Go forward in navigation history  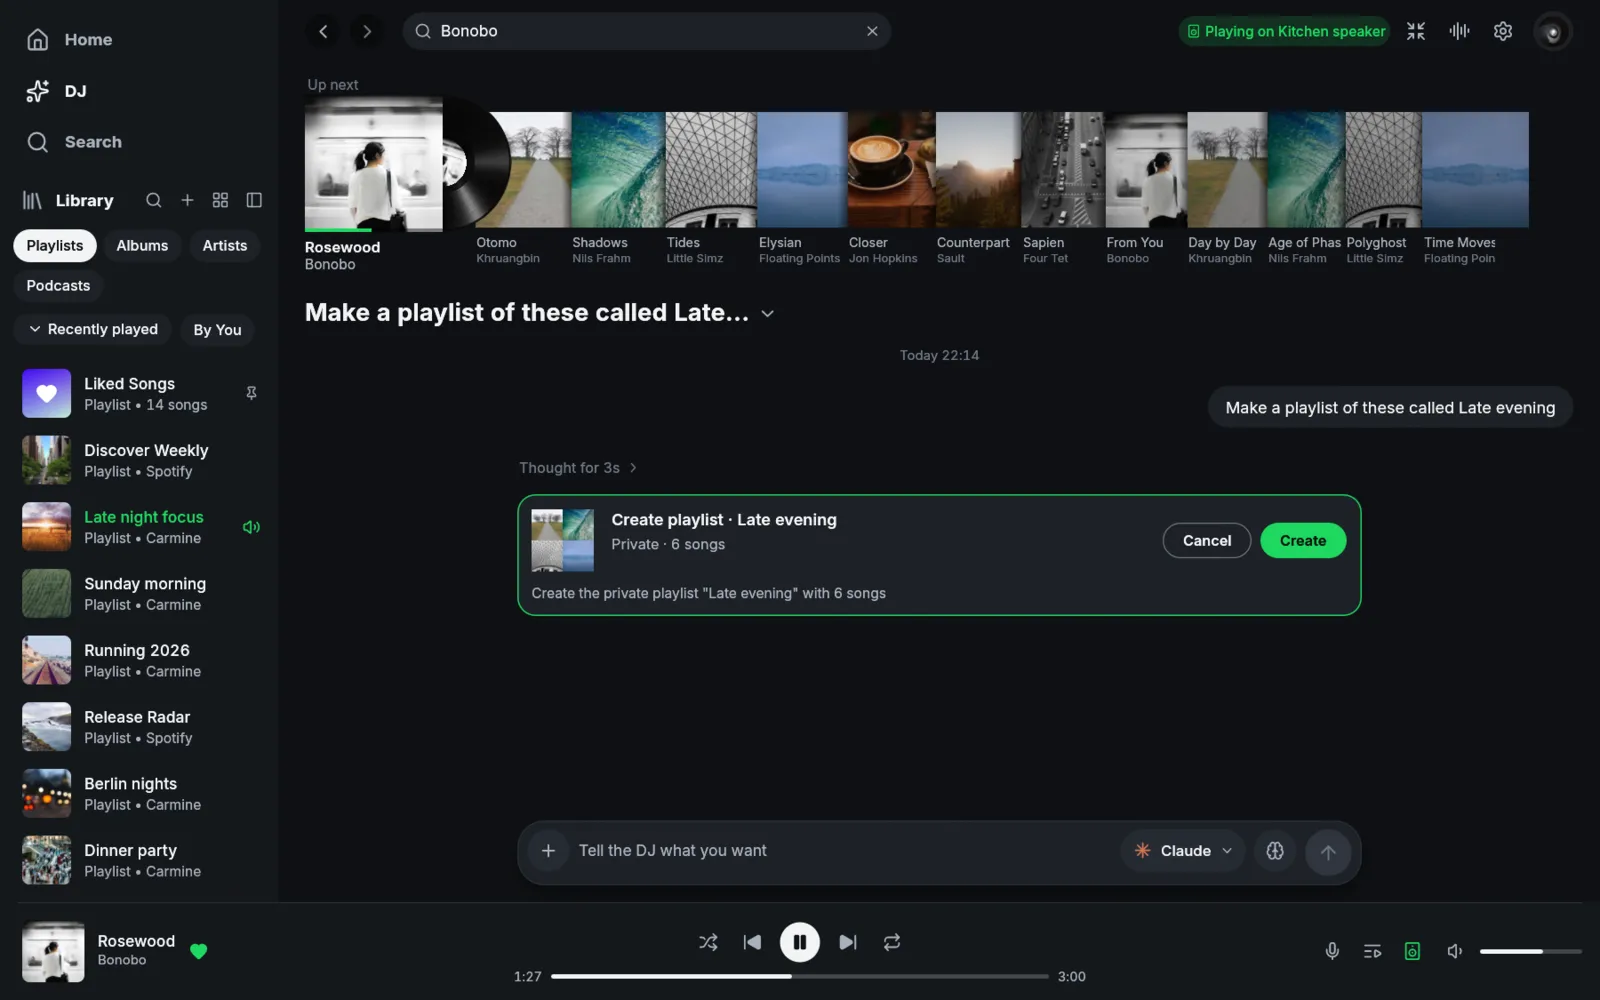[367, 31]
